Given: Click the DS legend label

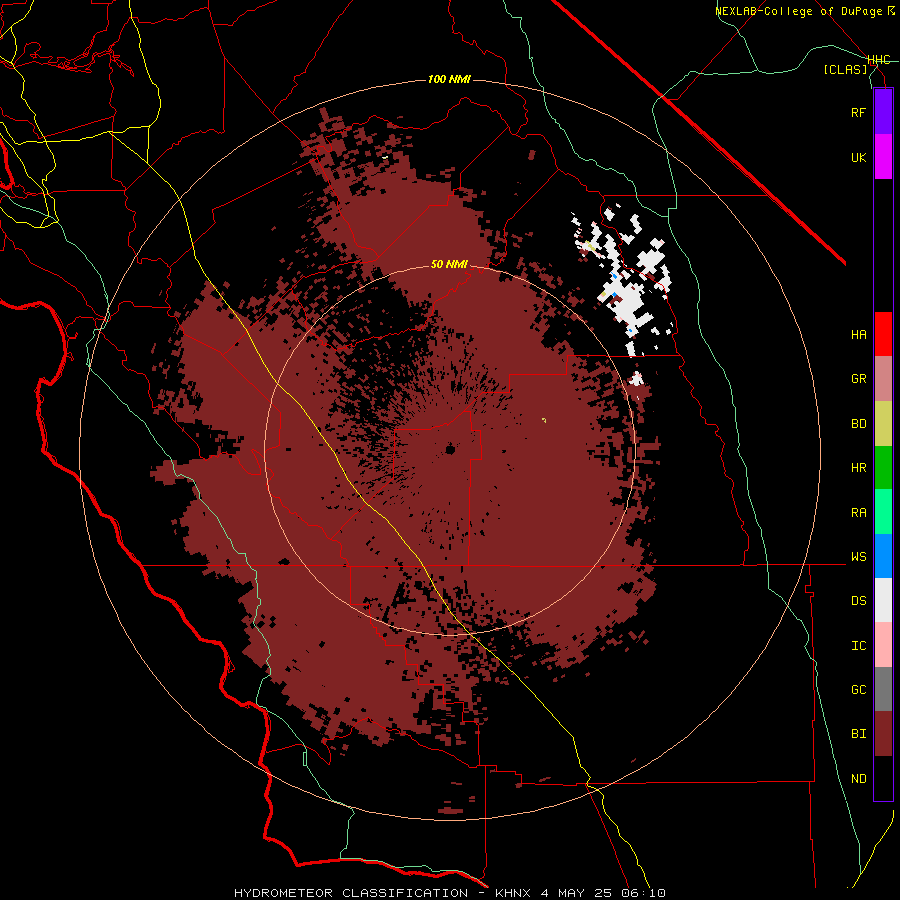Looking at the screenshot, I should [x=858, y=601].
